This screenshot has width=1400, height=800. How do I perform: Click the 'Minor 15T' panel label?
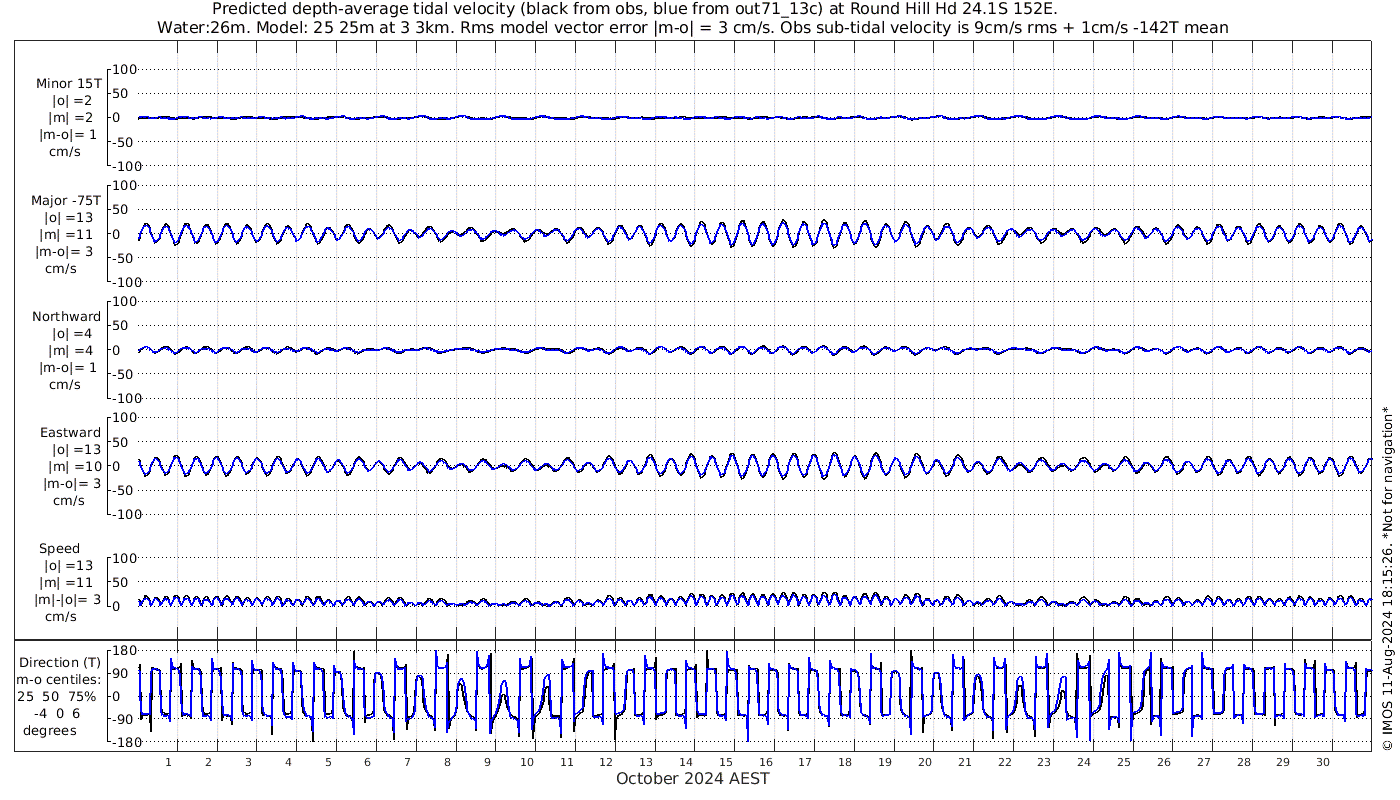coord(68,84)
